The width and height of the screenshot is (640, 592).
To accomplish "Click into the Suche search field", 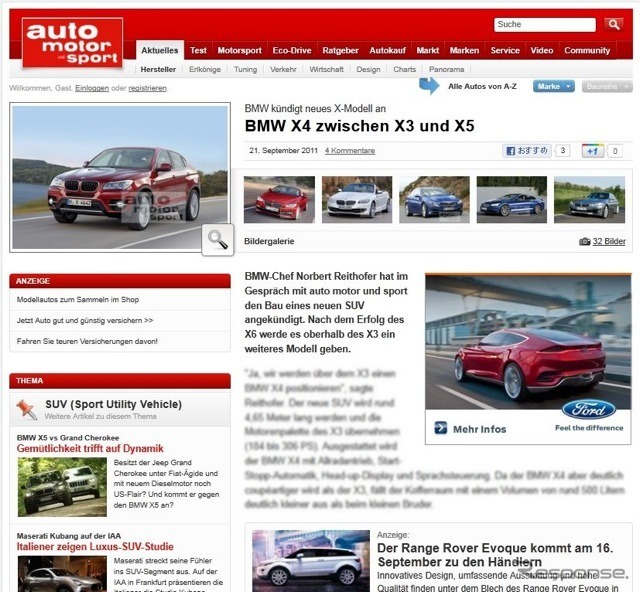I will pos(545,24).
